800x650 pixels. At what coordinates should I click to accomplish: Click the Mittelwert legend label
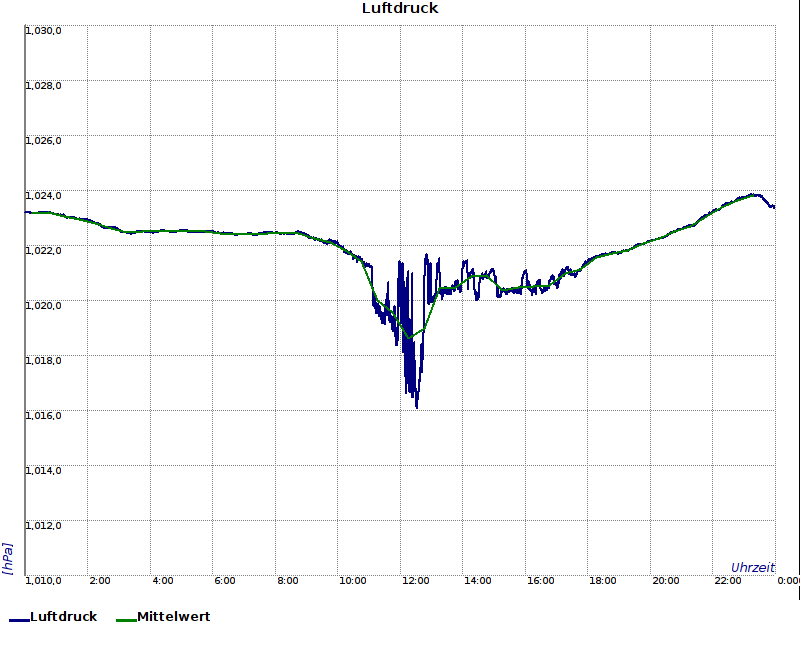173,616
